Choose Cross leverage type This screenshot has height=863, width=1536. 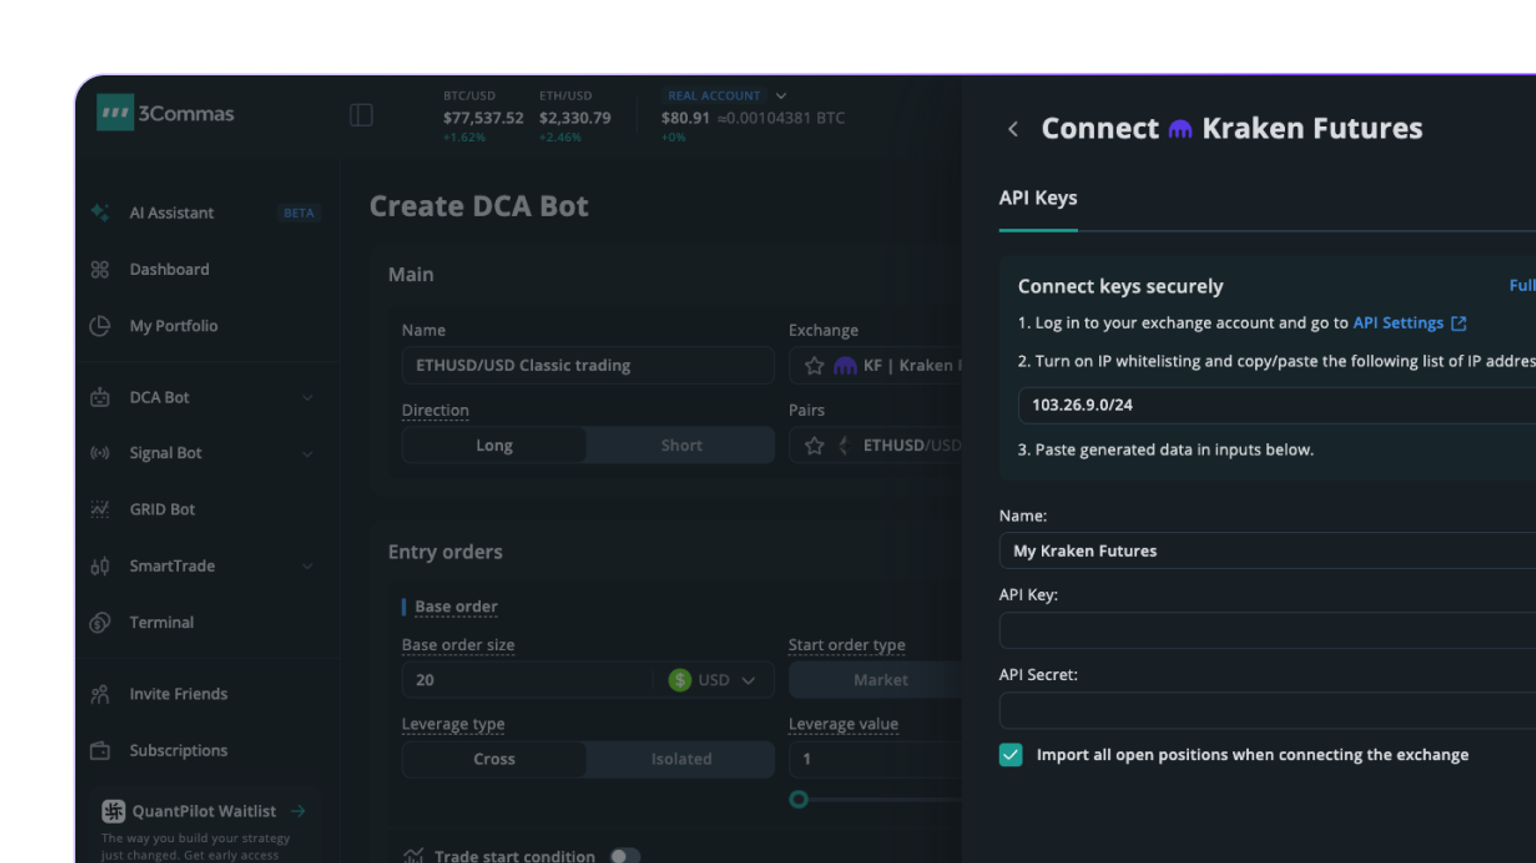[494, 759]
